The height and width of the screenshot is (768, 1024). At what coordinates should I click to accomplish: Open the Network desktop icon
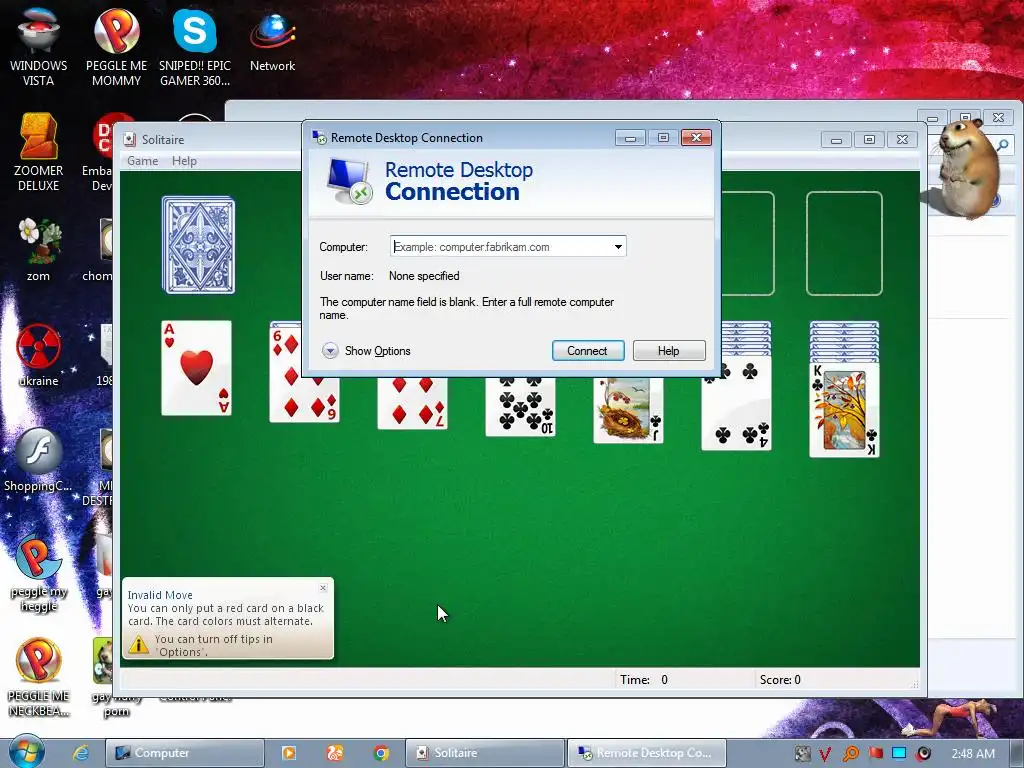272,40
